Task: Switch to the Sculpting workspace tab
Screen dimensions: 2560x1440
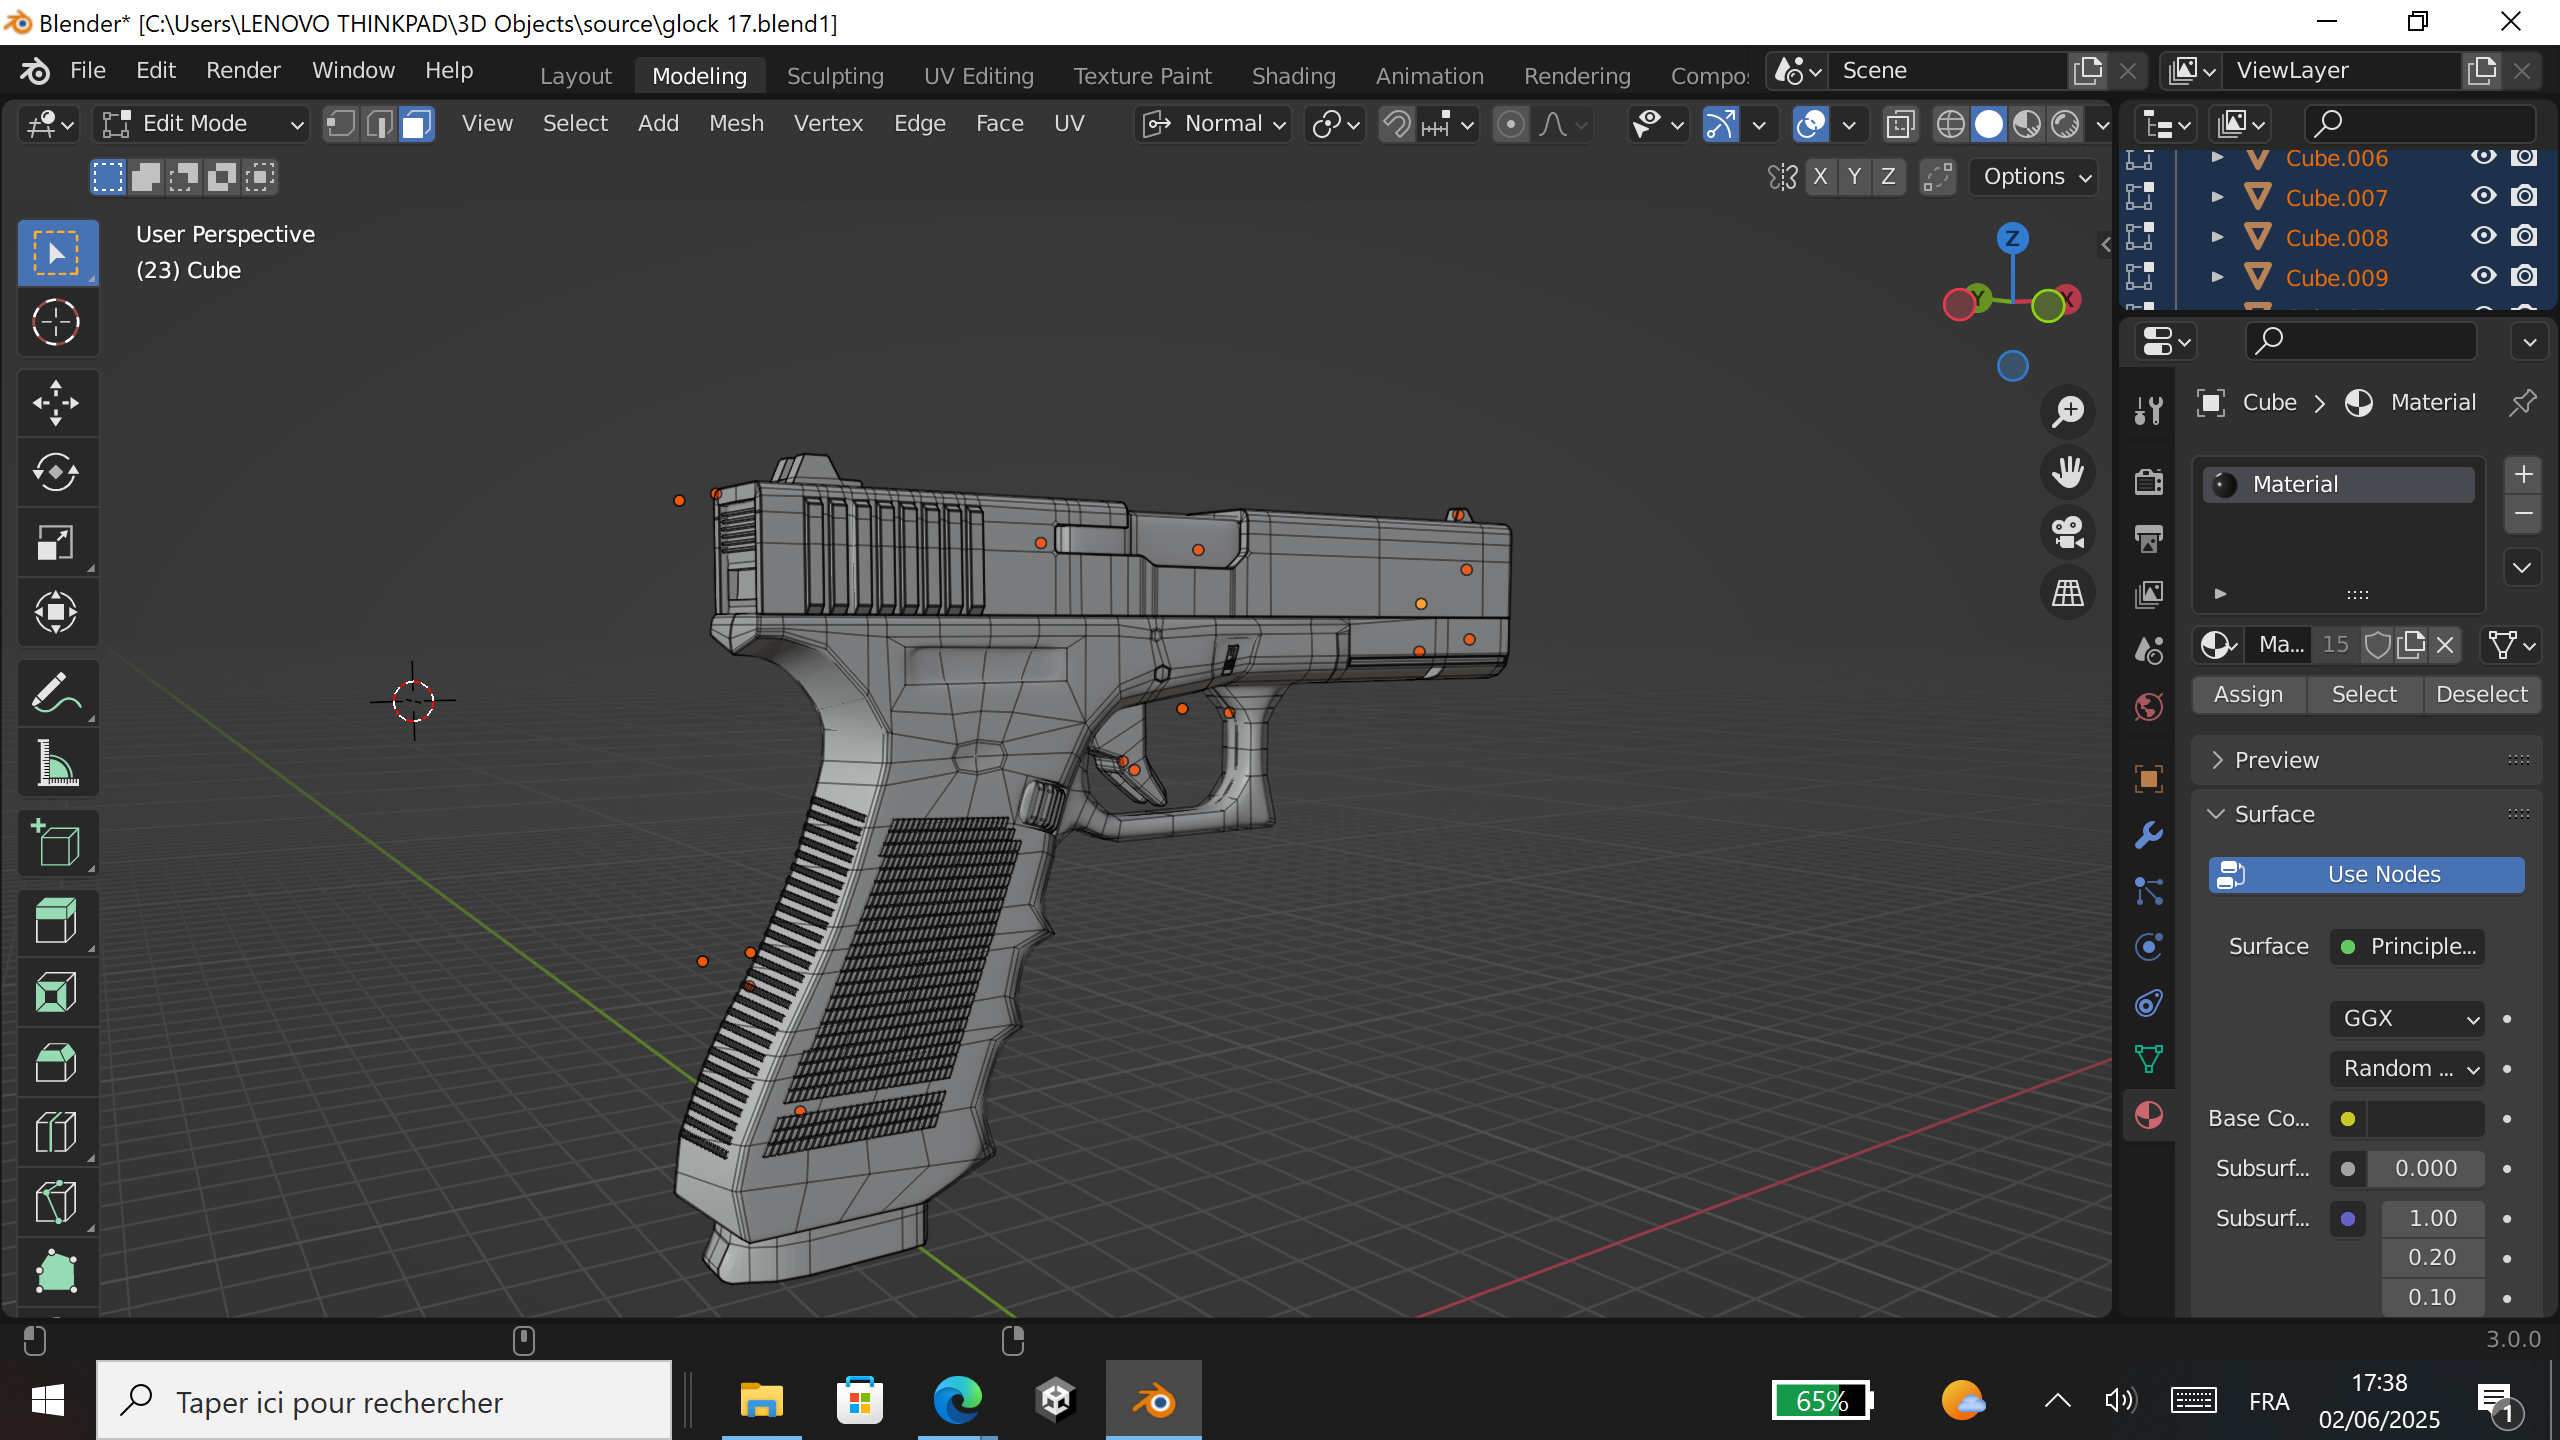Action: (x=835, y=76)
